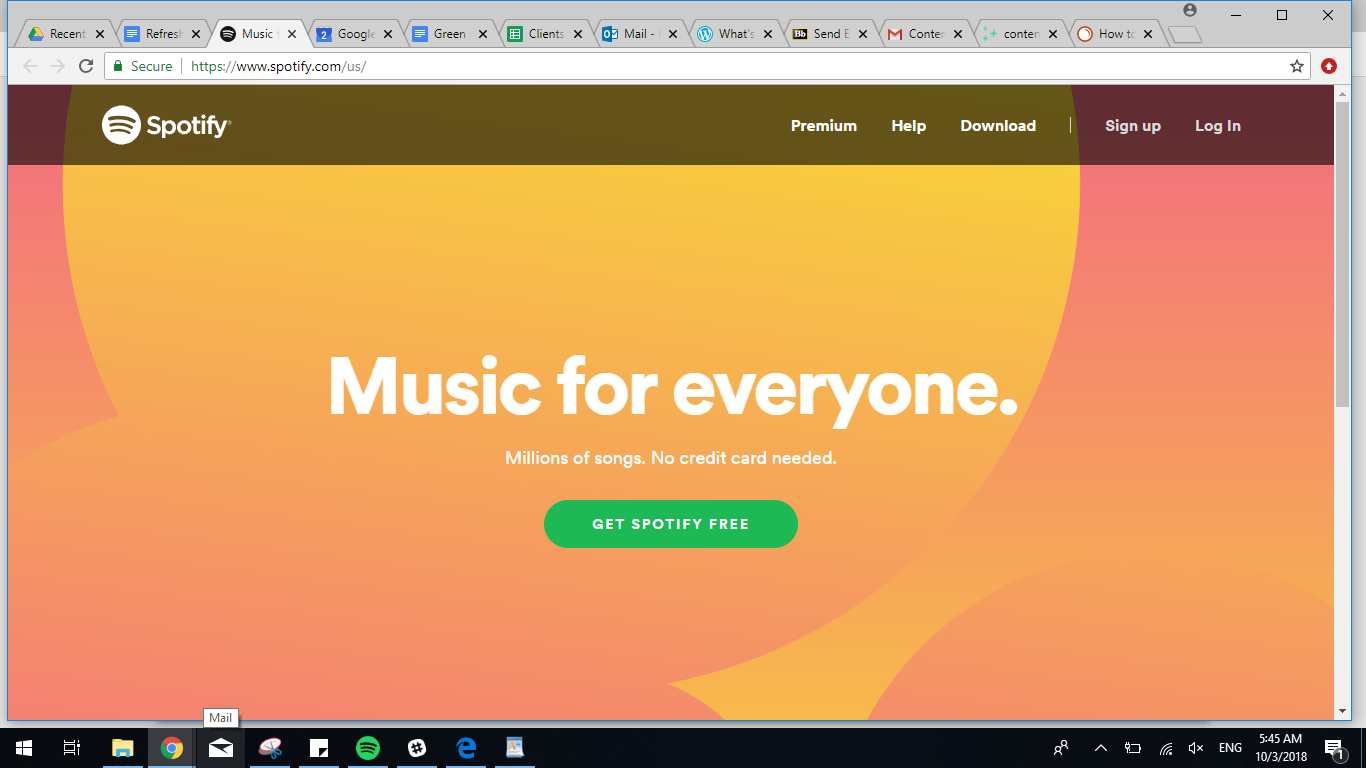Close the How to tab

[x=1148, y=34]
